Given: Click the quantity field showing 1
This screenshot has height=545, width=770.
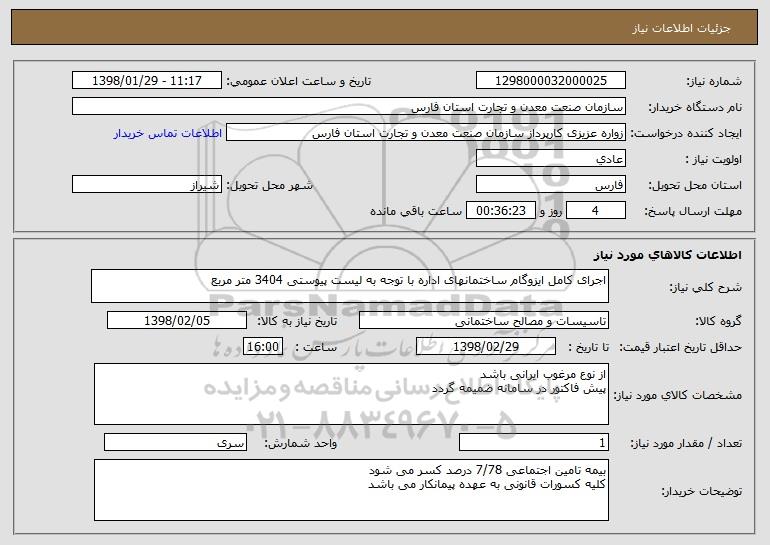Looking at the screenshot, I should tap(534, 442).
